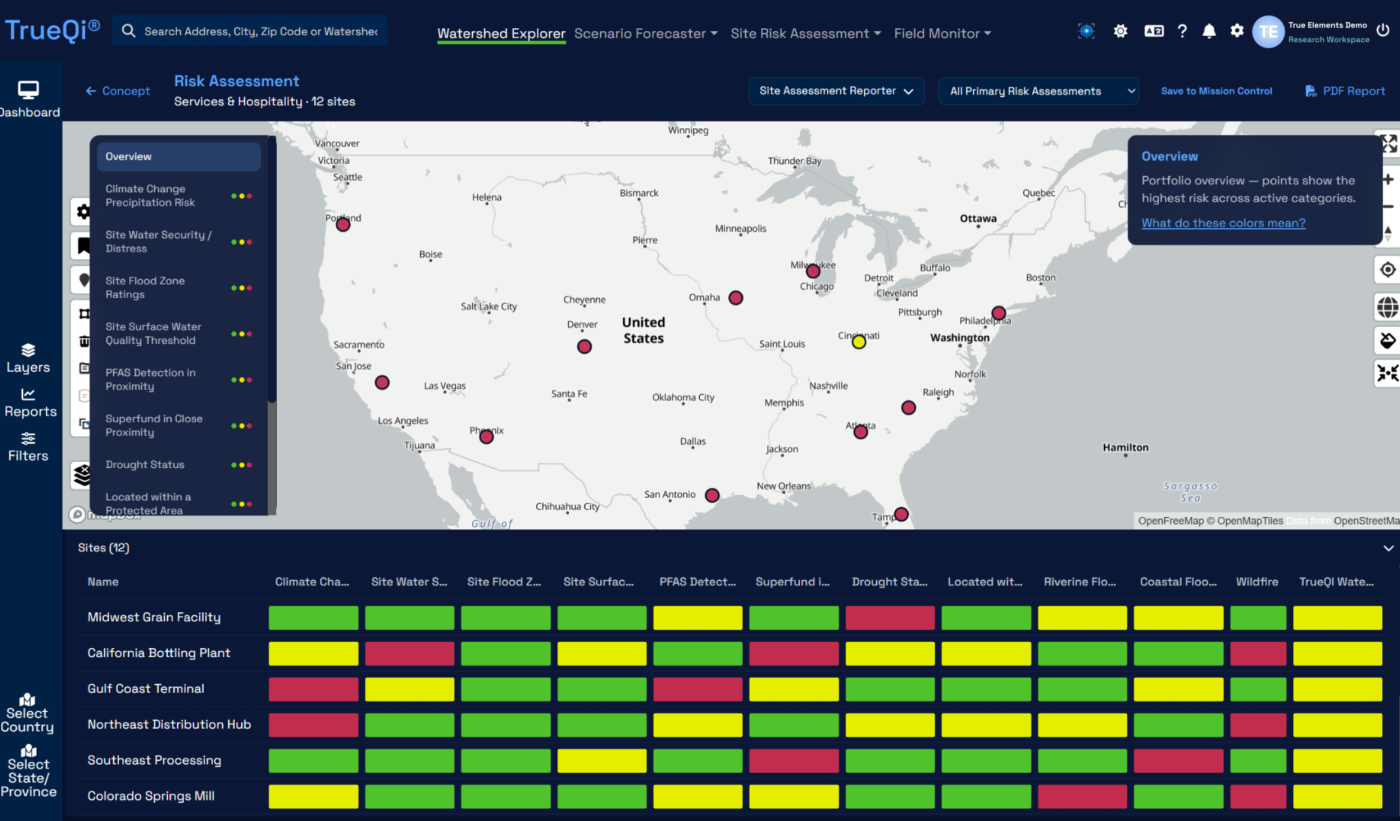The width and height of the screenshot is (1400, 821).
Task: Select Site Surface Water Quality Threshold category
Action: point(179,334)
